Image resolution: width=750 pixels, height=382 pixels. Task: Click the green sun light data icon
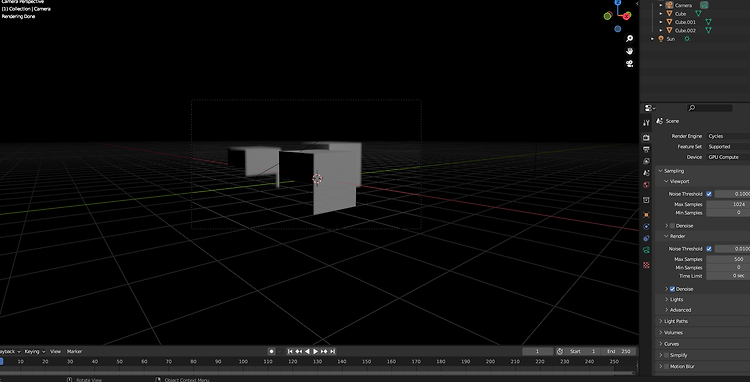click(x=687, y=39)
